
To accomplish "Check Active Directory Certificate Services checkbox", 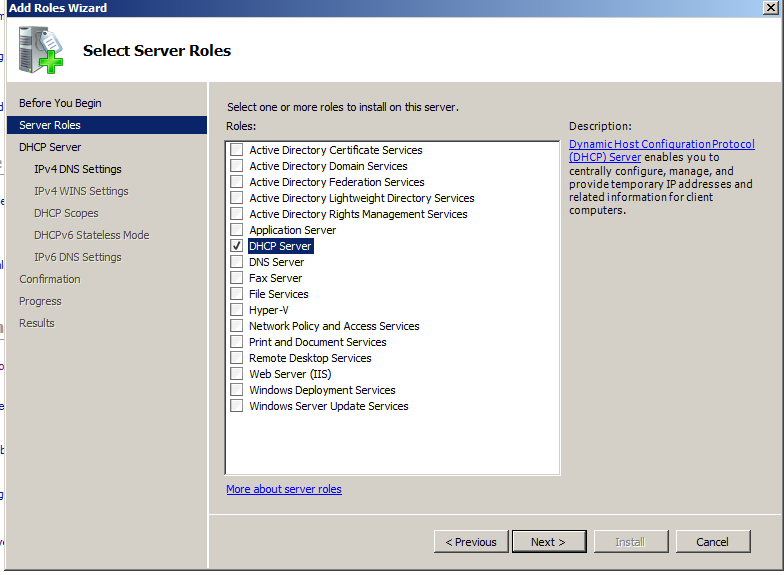I will pyautogui.click(x=236, y=150).
